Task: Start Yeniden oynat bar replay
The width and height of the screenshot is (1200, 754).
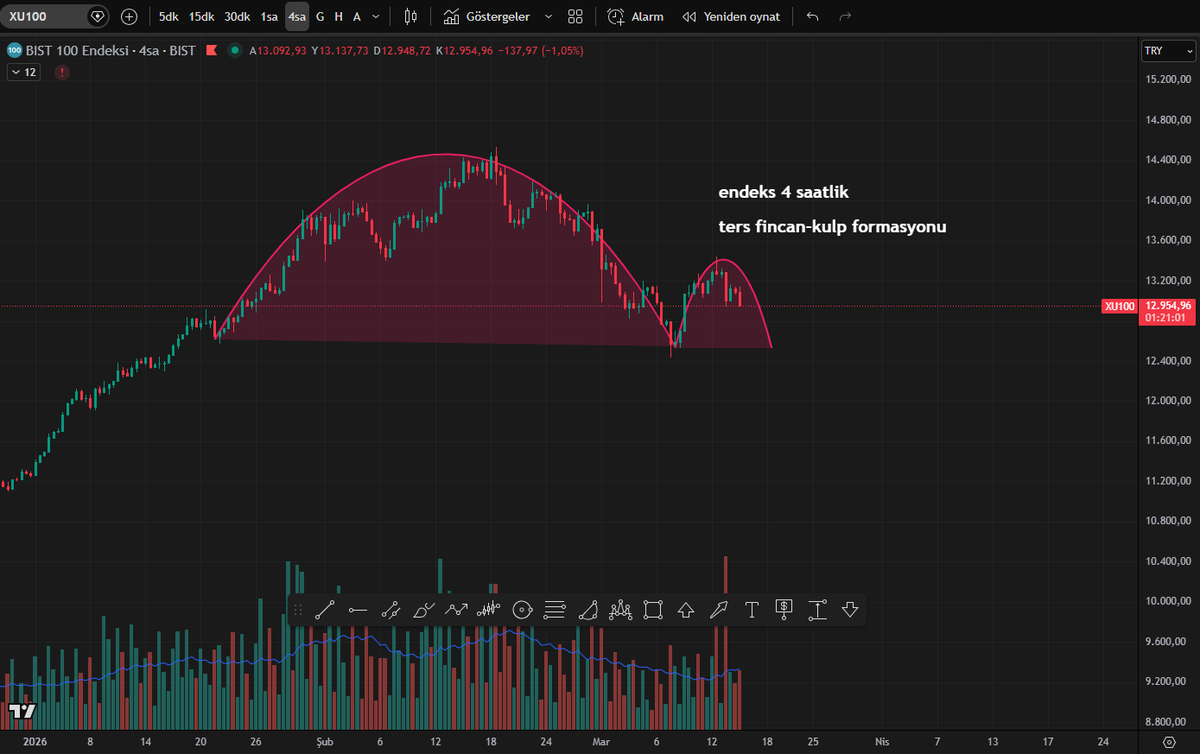Action: click(x=731, y=17)
